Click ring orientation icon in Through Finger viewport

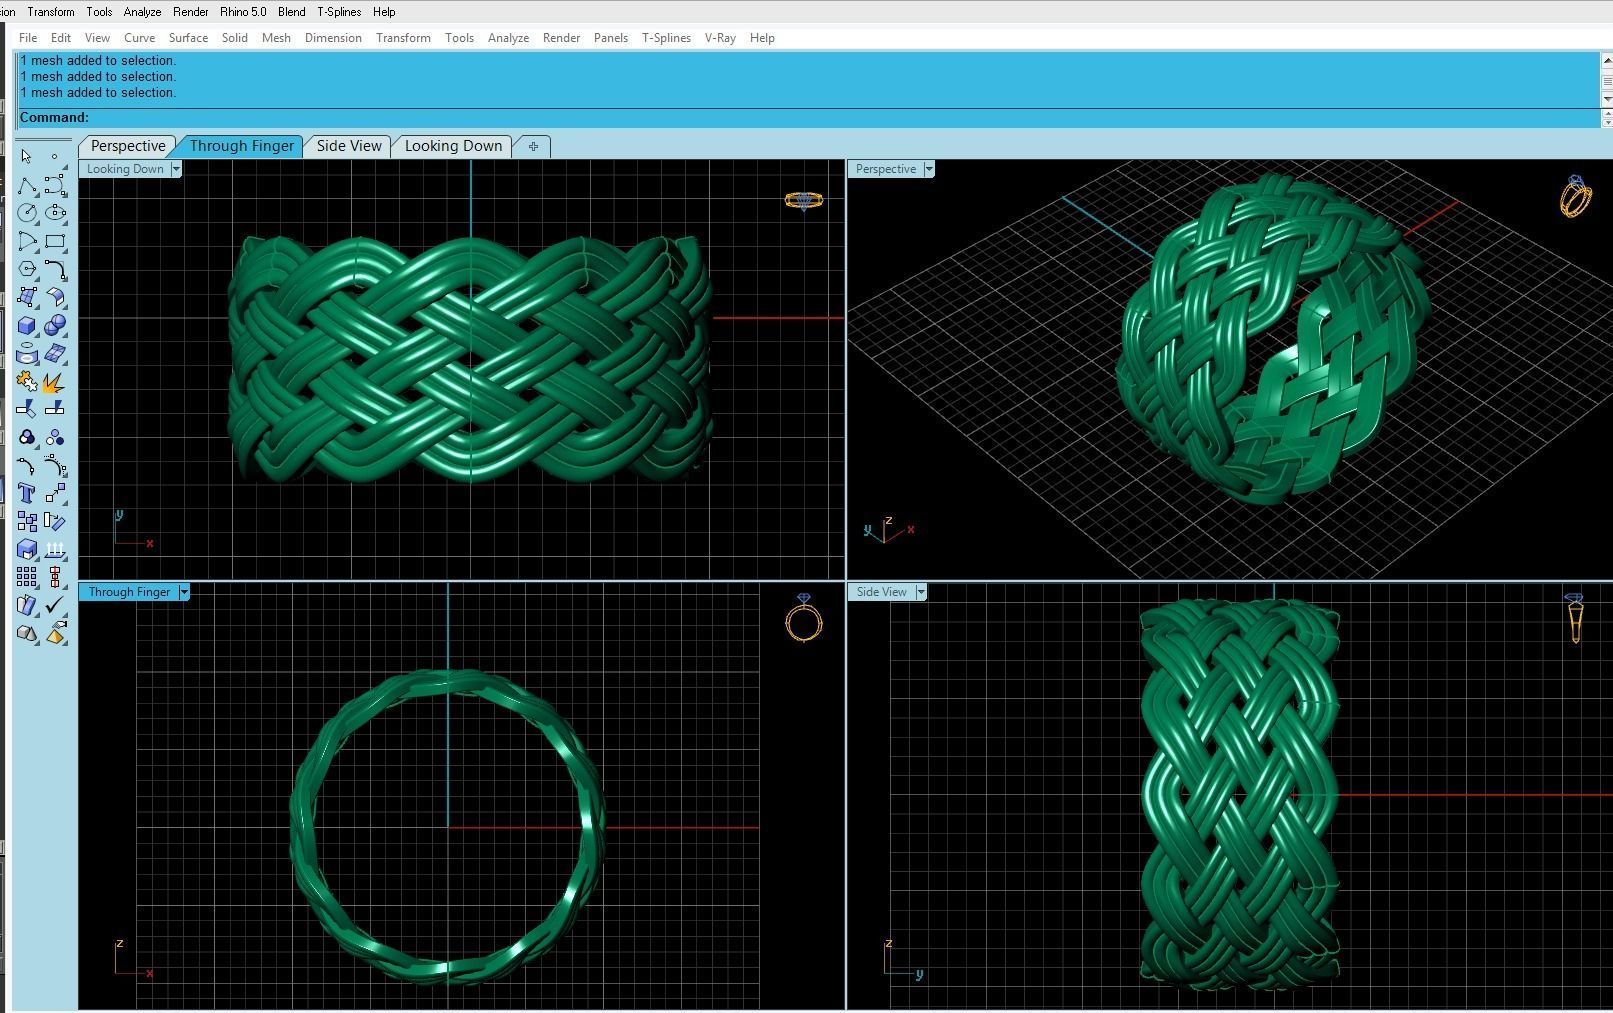[x=804, y=617]
